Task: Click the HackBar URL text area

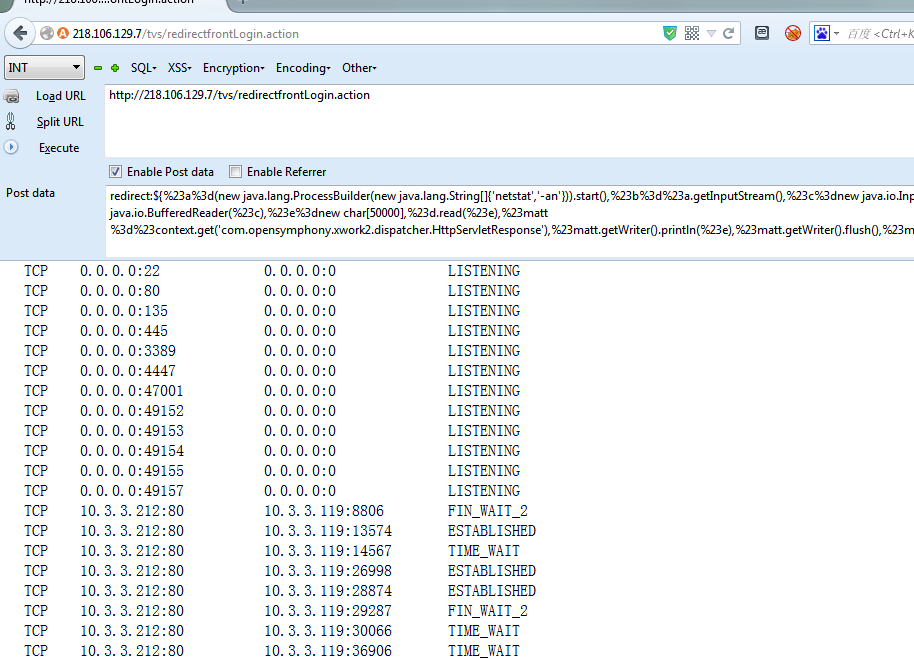Action: tap(509, 121)
